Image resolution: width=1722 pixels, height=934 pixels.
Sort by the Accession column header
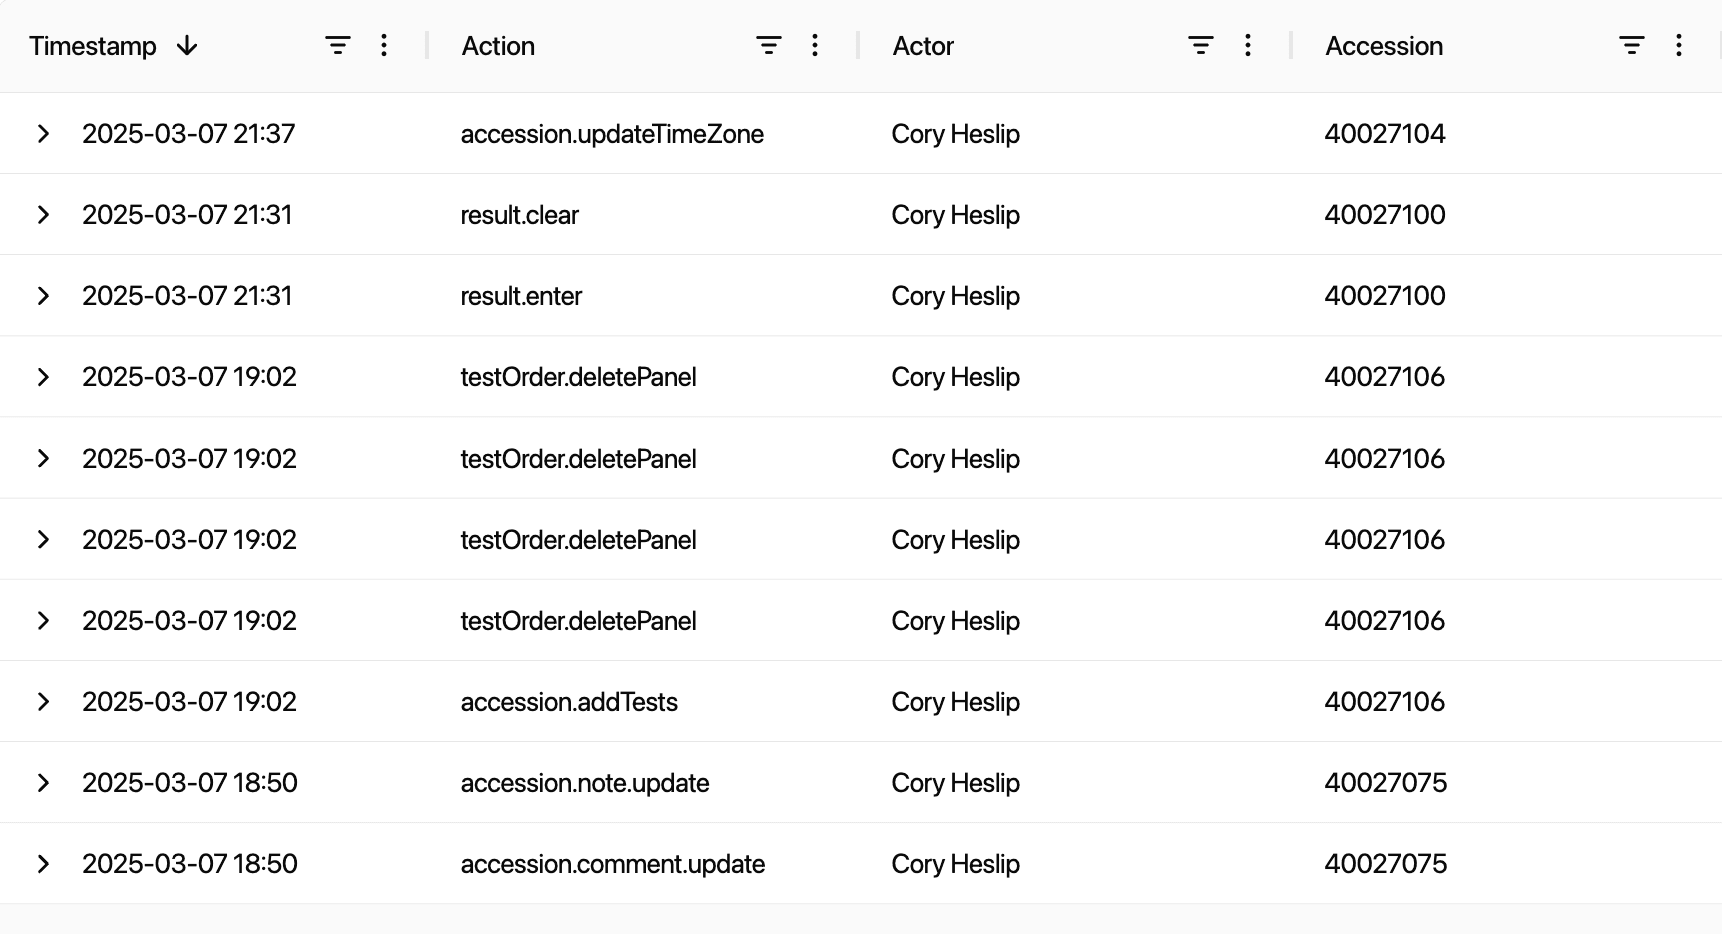[x=1383, y=46]
